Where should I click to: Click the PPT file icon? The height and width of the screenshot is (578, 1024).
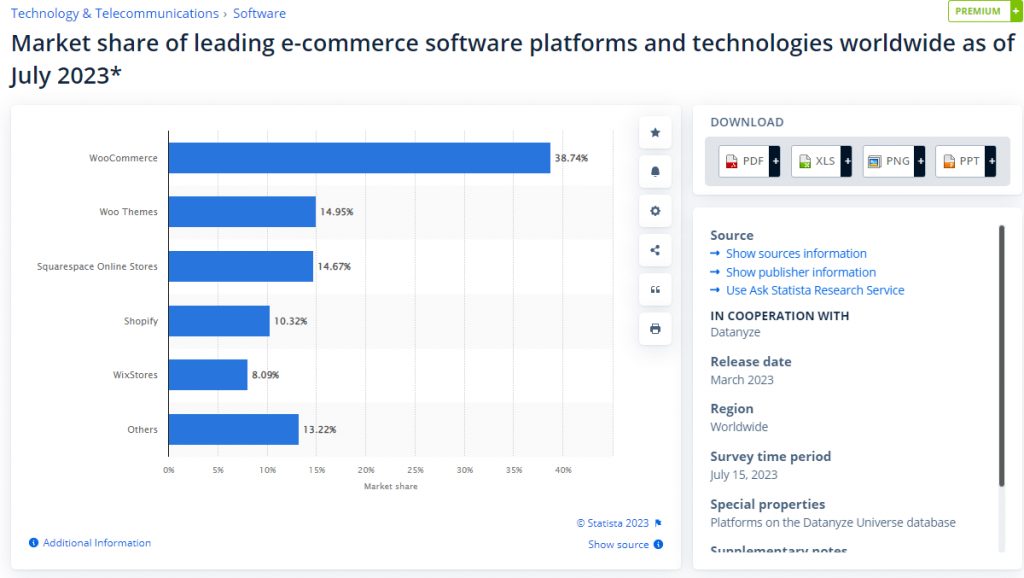949,161
